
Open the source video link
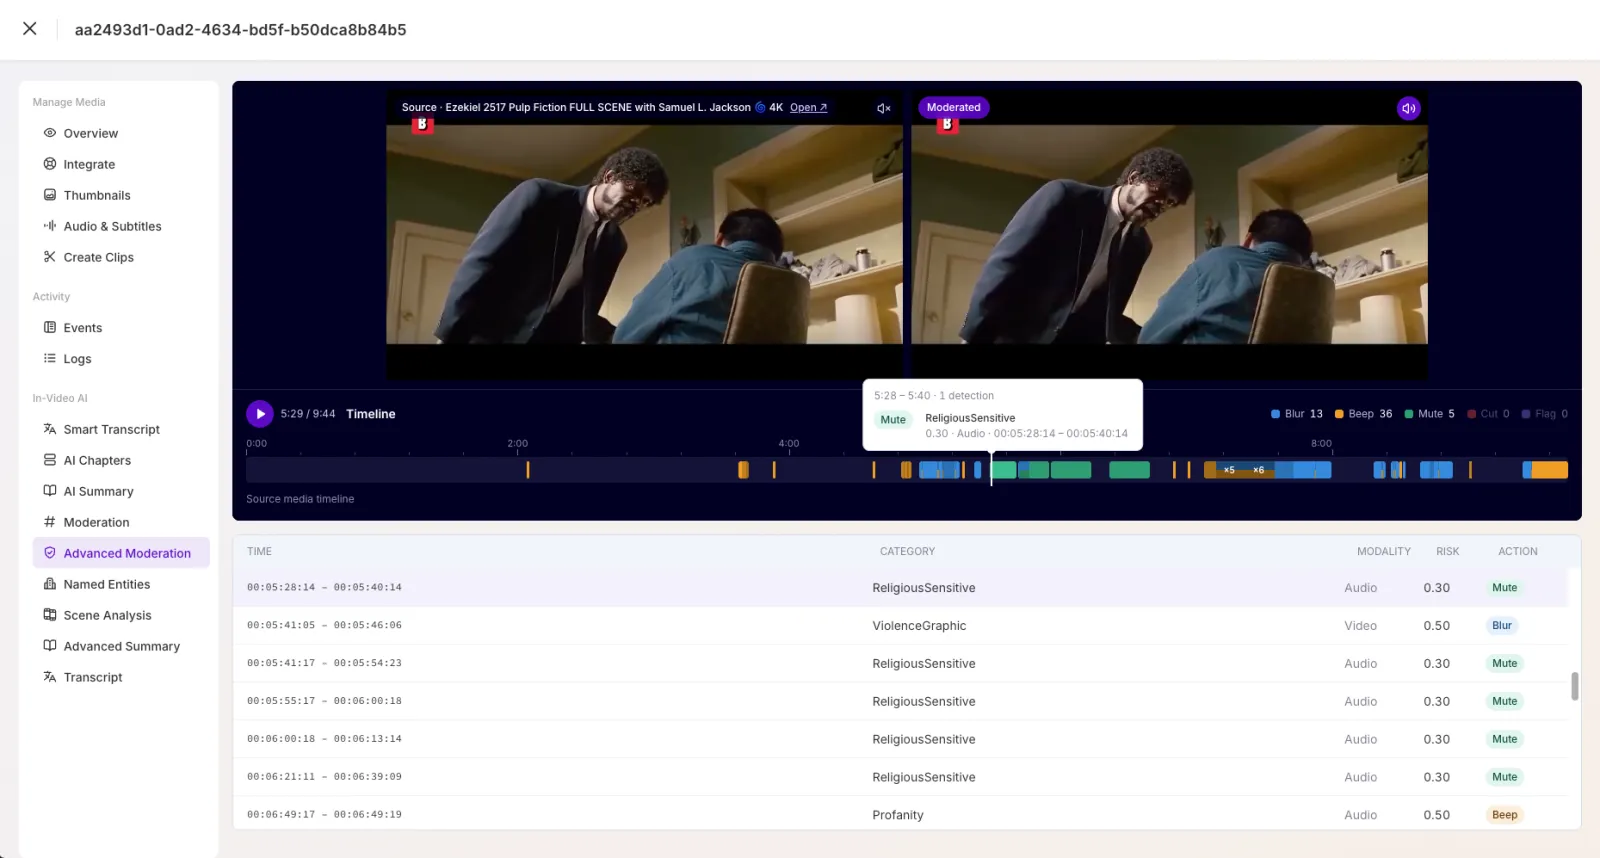[x=808, y=107]
